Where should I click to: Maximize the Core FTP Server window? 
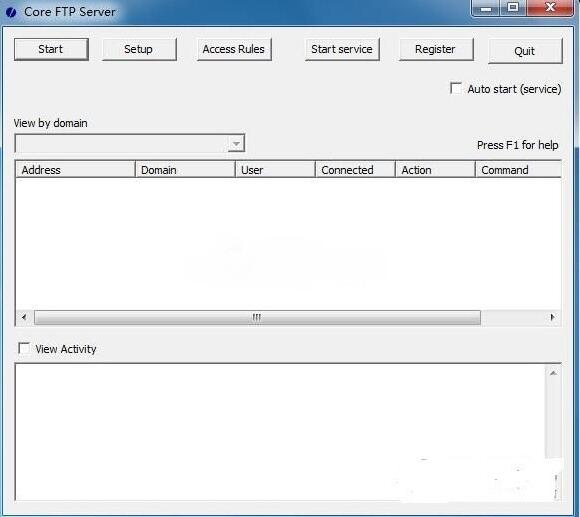513,8
